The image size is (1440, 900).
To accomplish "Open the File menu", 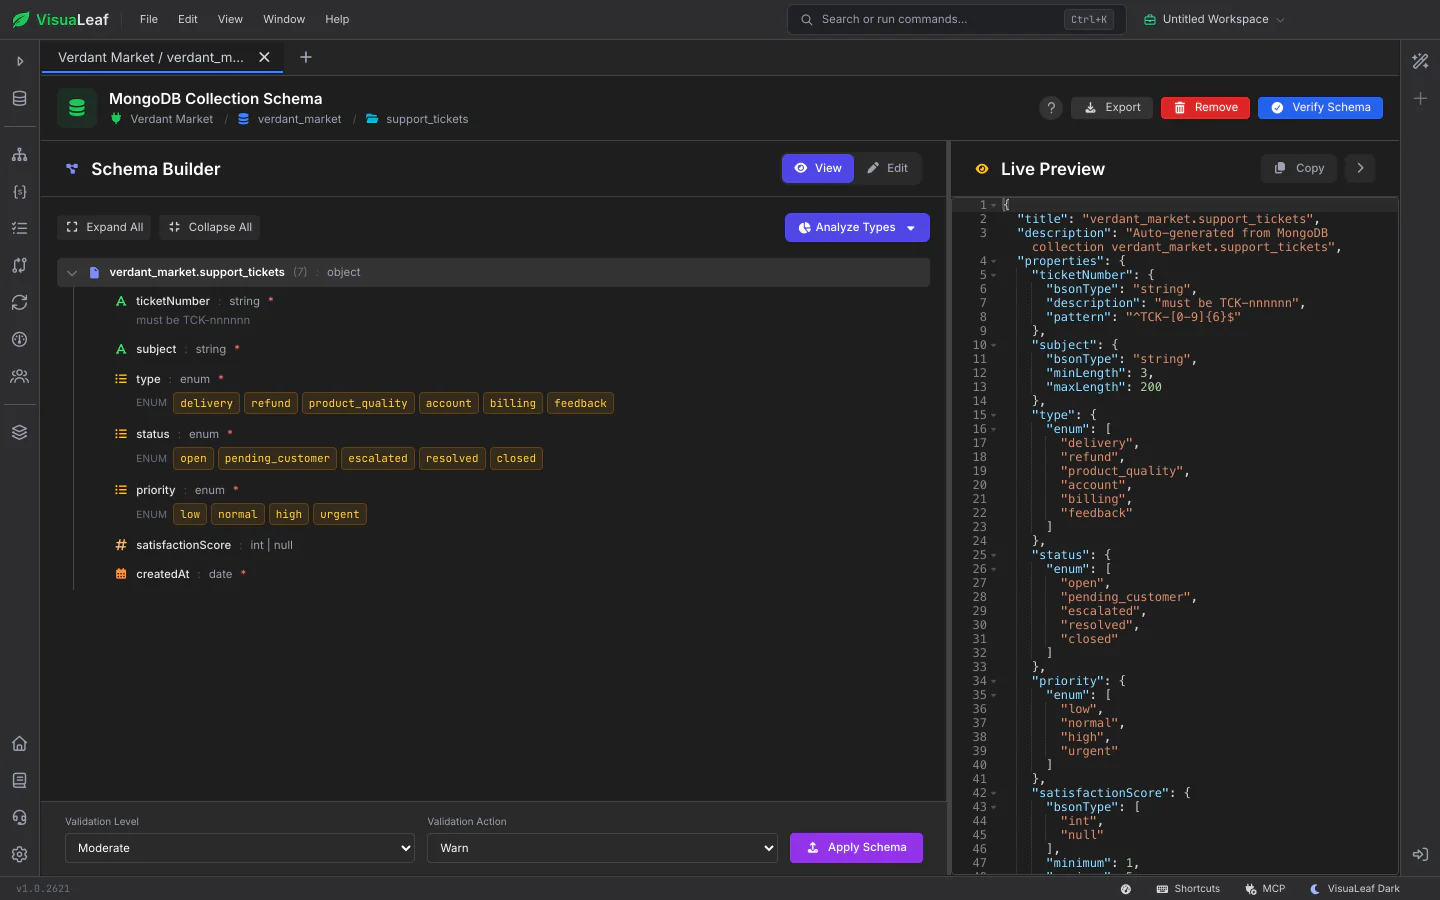I will 149,19.
